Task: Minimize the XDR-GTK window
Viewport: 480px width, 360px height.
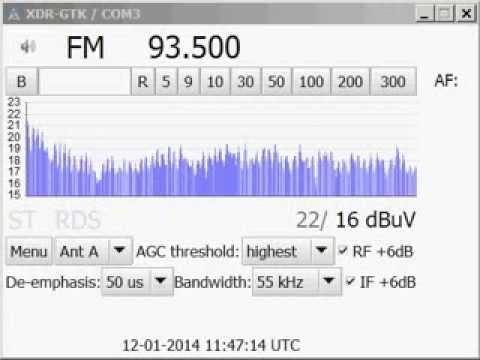Action: point(425,14)
